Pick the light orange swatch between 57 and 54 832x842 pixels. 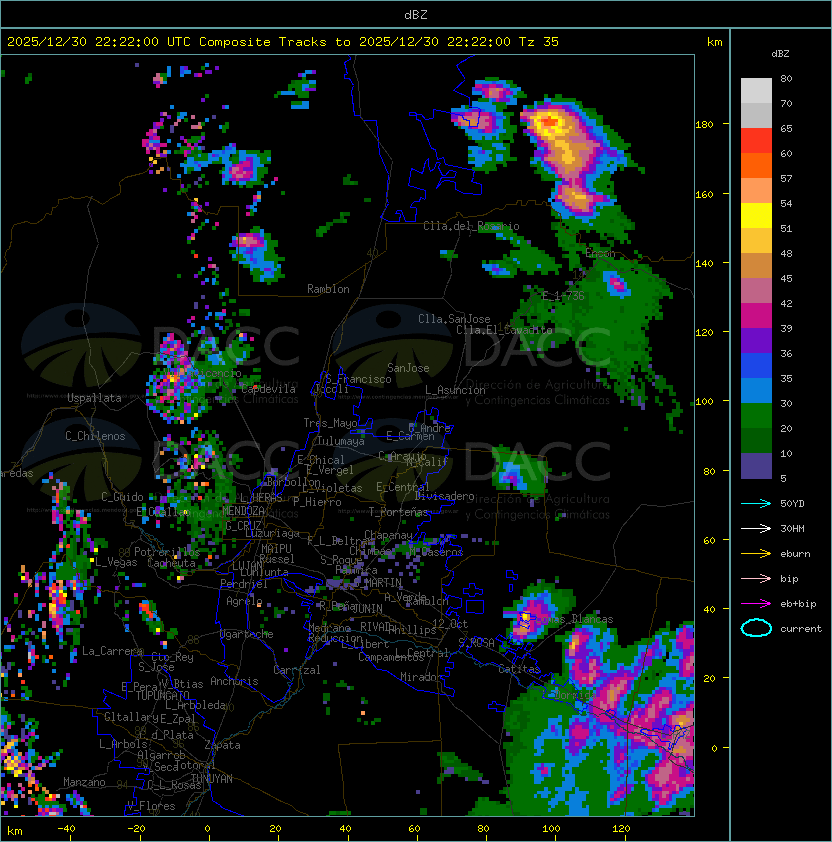pos(756,191)
